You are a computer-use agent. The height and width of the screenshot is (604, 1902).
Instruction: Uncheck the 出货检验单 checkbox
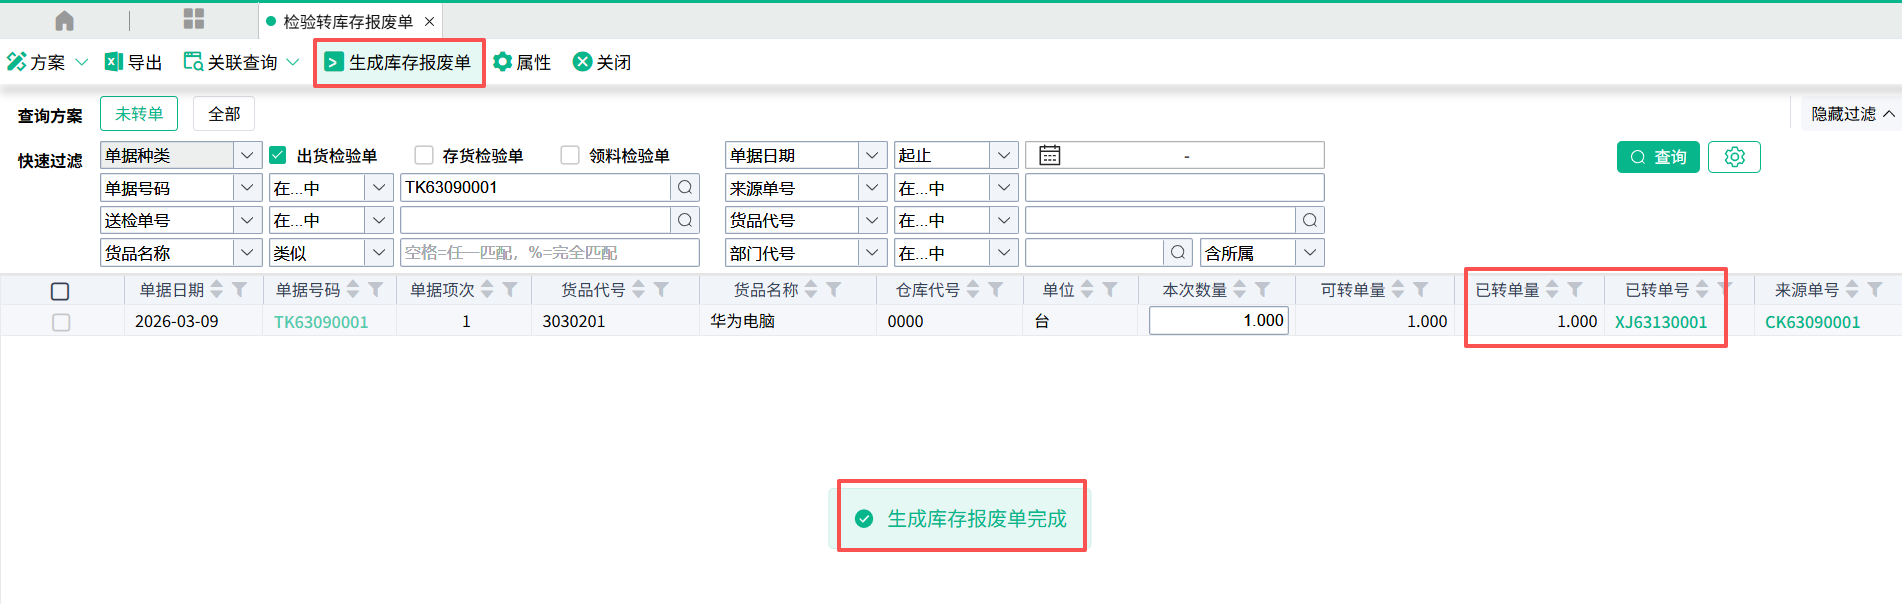click(x=278, y=155)
